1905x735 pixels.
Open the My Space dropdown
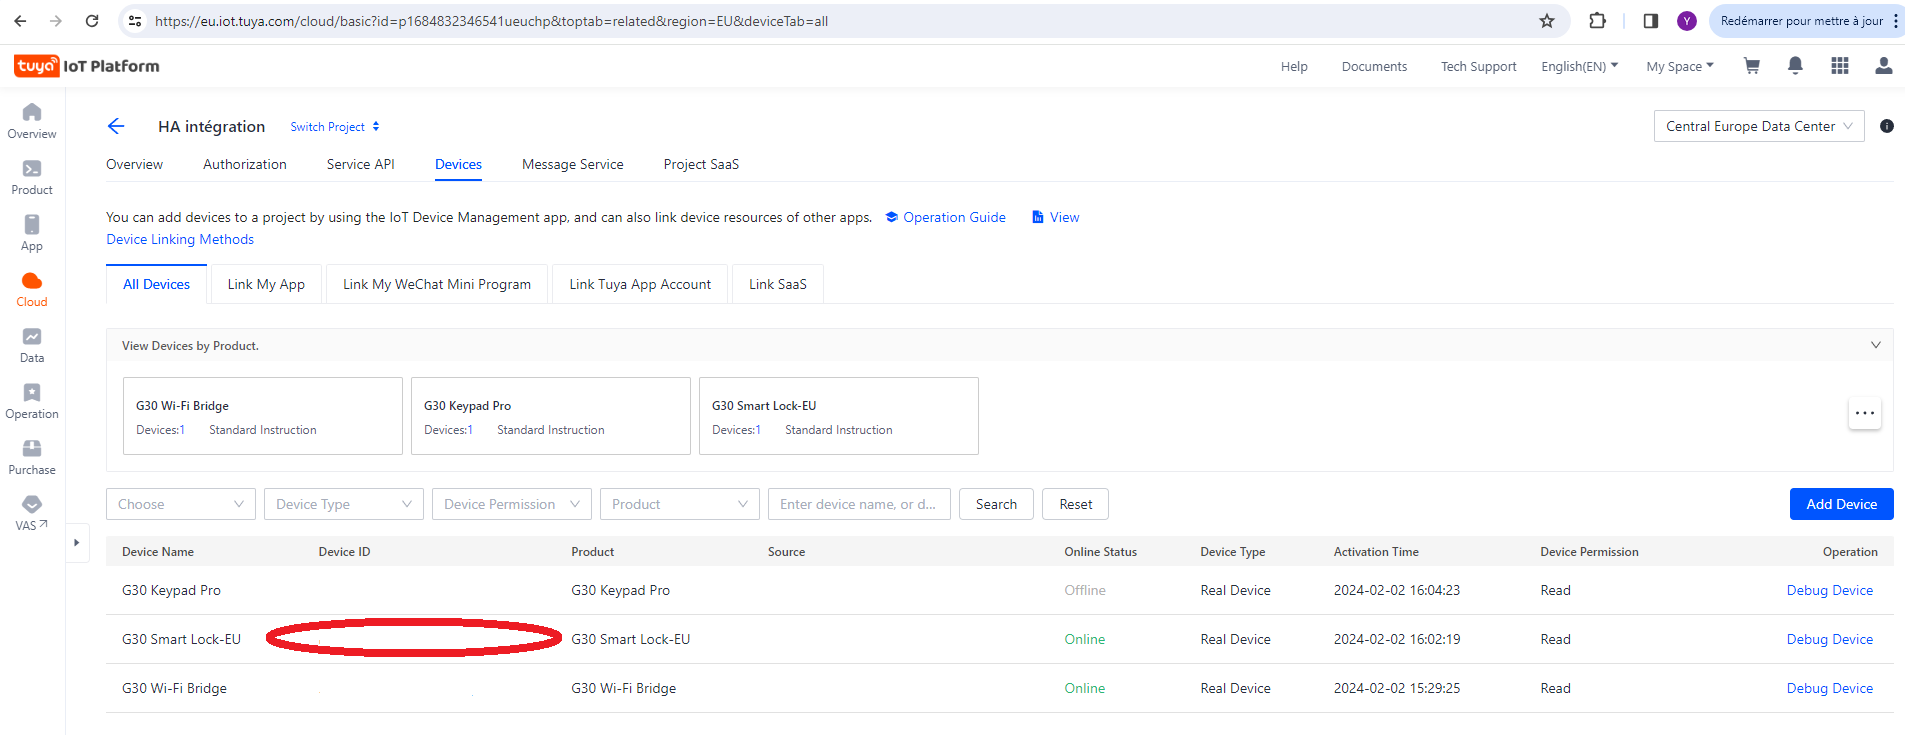click(1680, 66)
